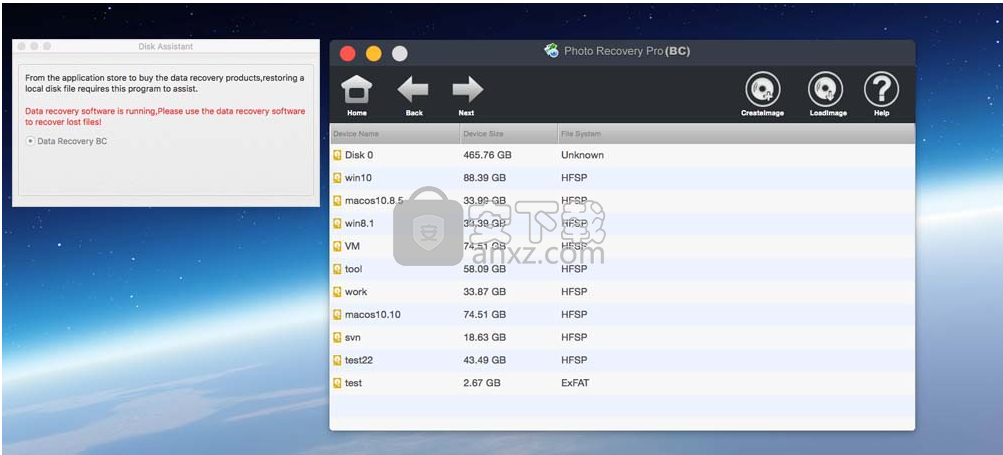Select the Disk 0 device row
Viewport: 1003px width, 455px height.
pos(622,155)
